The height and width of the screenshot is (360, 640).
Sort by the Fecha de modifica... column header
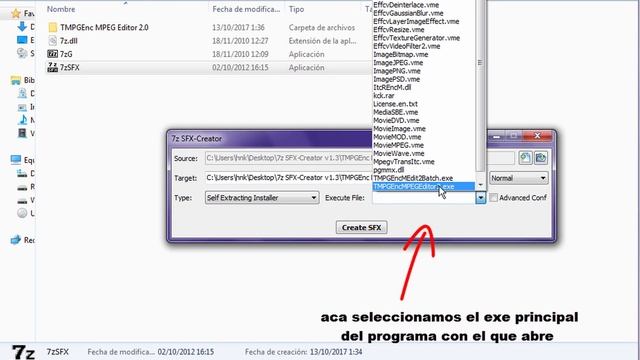(246, 9)
